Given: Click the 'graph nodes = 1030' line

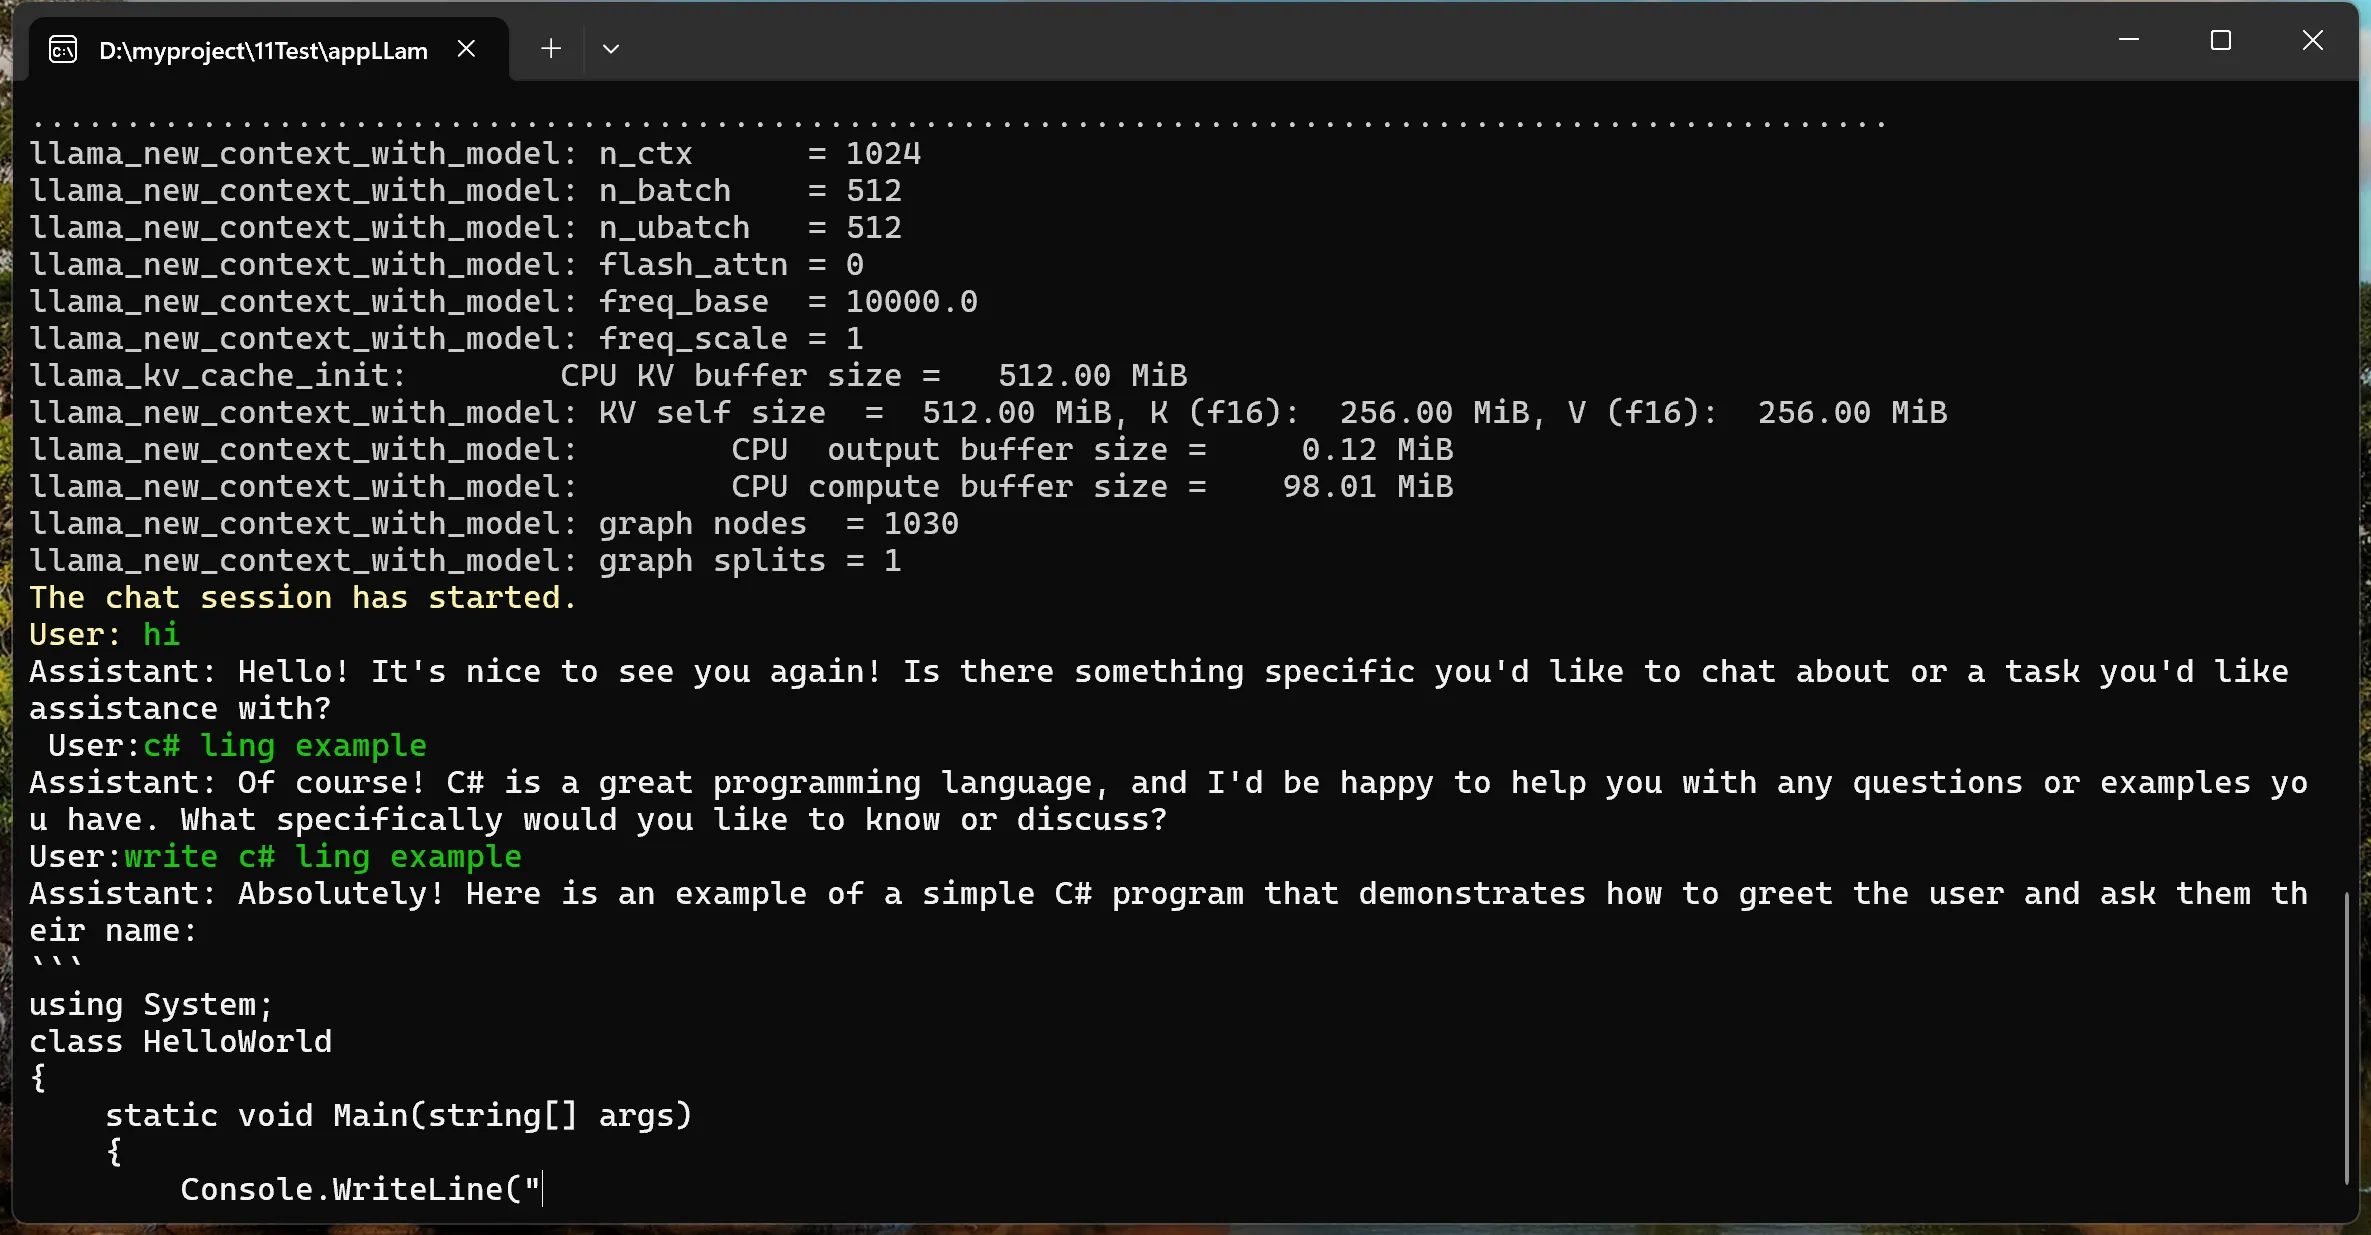Looking at the screenshot, I should (494, 524).
